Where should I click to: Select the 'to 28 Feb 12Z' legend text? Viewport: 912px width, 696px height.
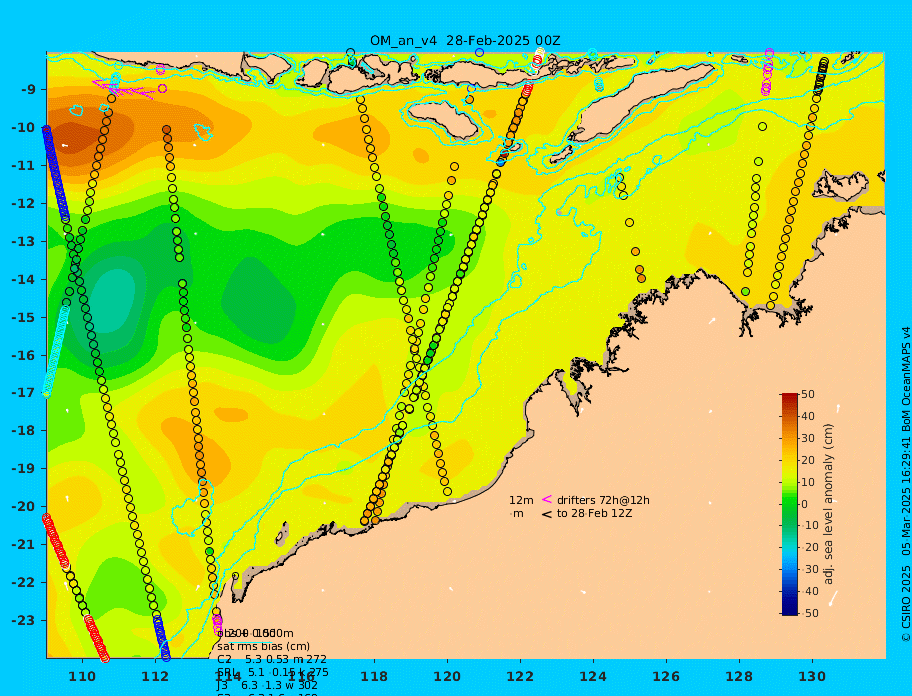click(x=594, y=513)
